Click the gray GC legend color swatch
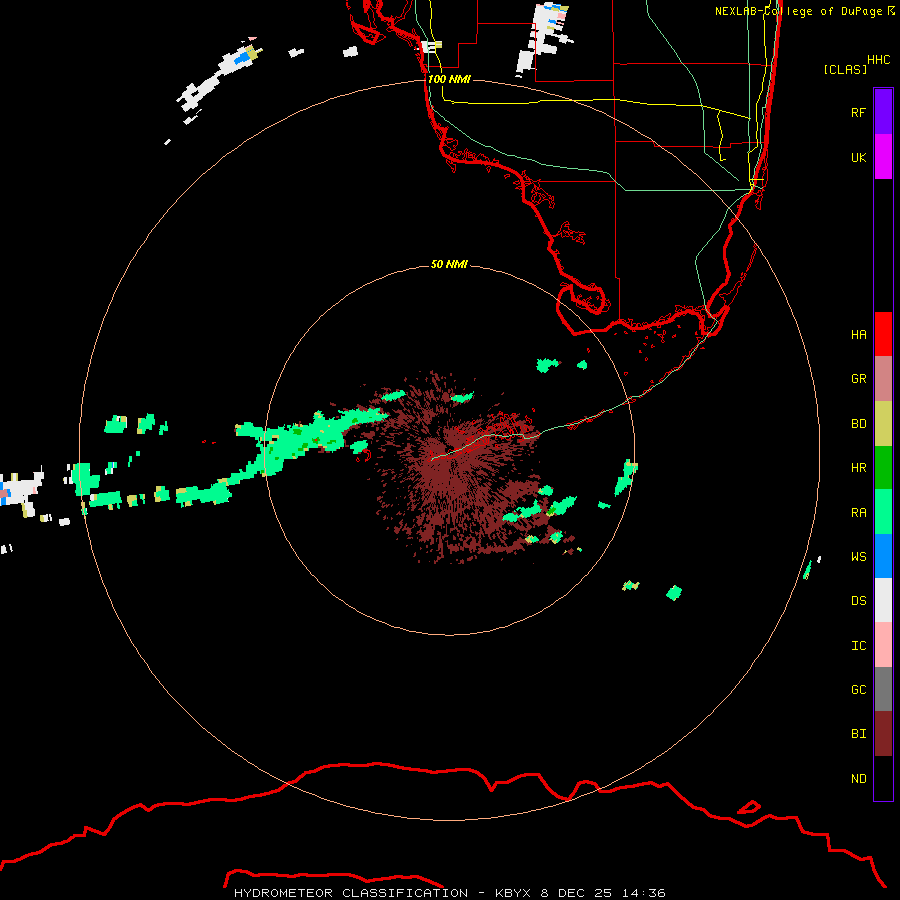This screenshot has width=900, height=900. click(883, 689)
